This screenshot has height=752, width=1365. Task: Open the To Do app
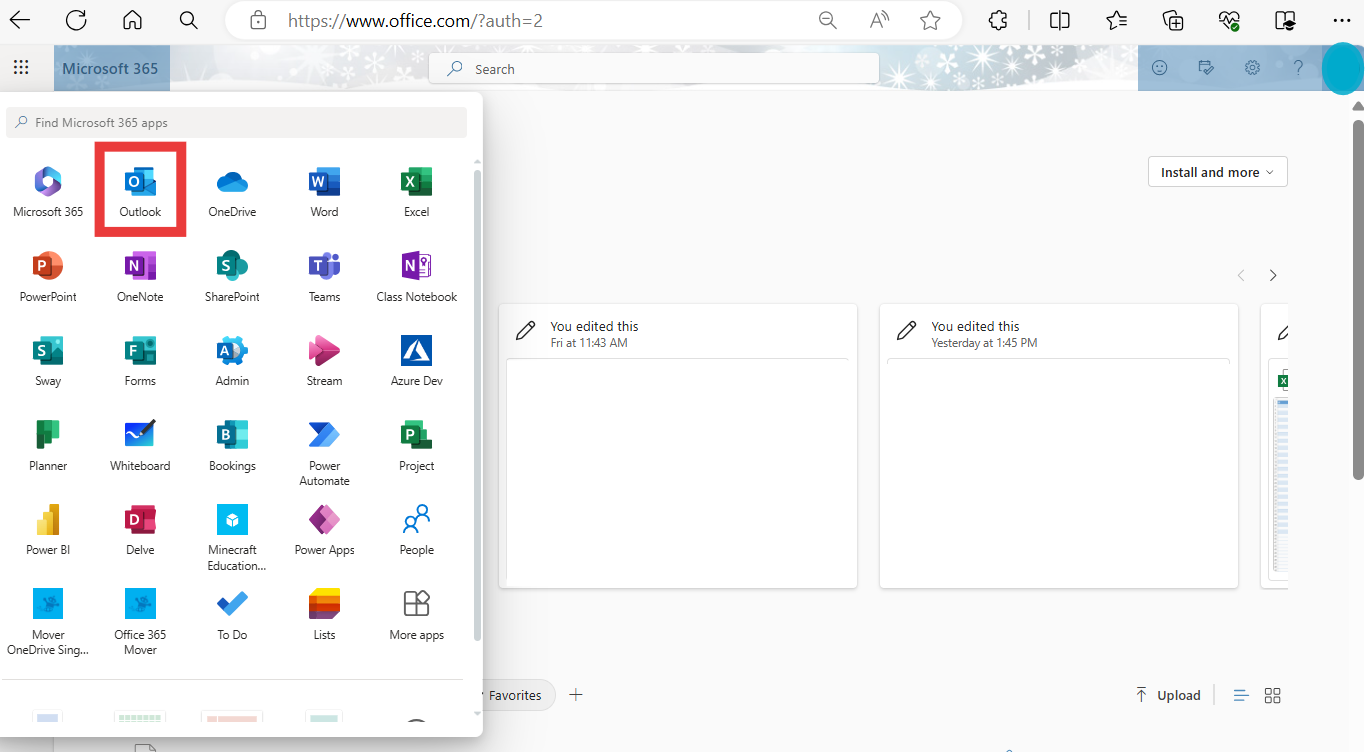click(x=232, y=614)
